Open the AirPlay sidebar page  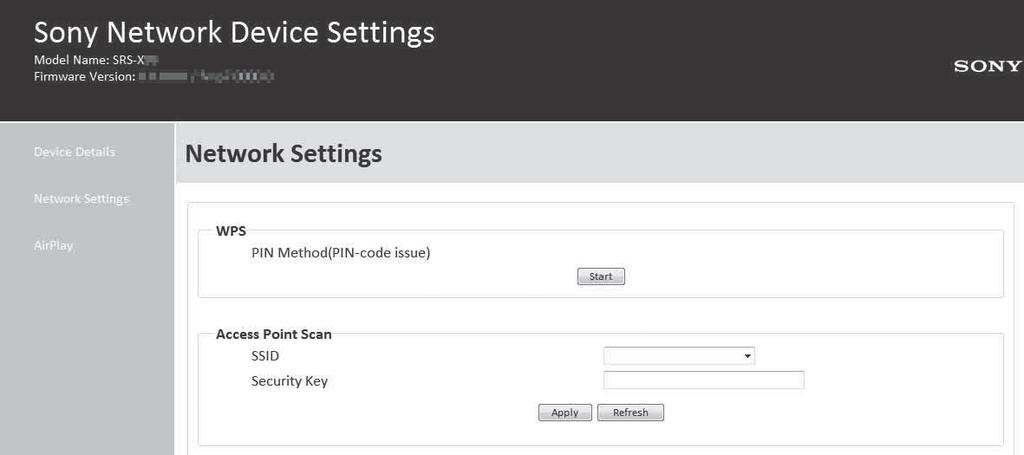click(53, 246)
